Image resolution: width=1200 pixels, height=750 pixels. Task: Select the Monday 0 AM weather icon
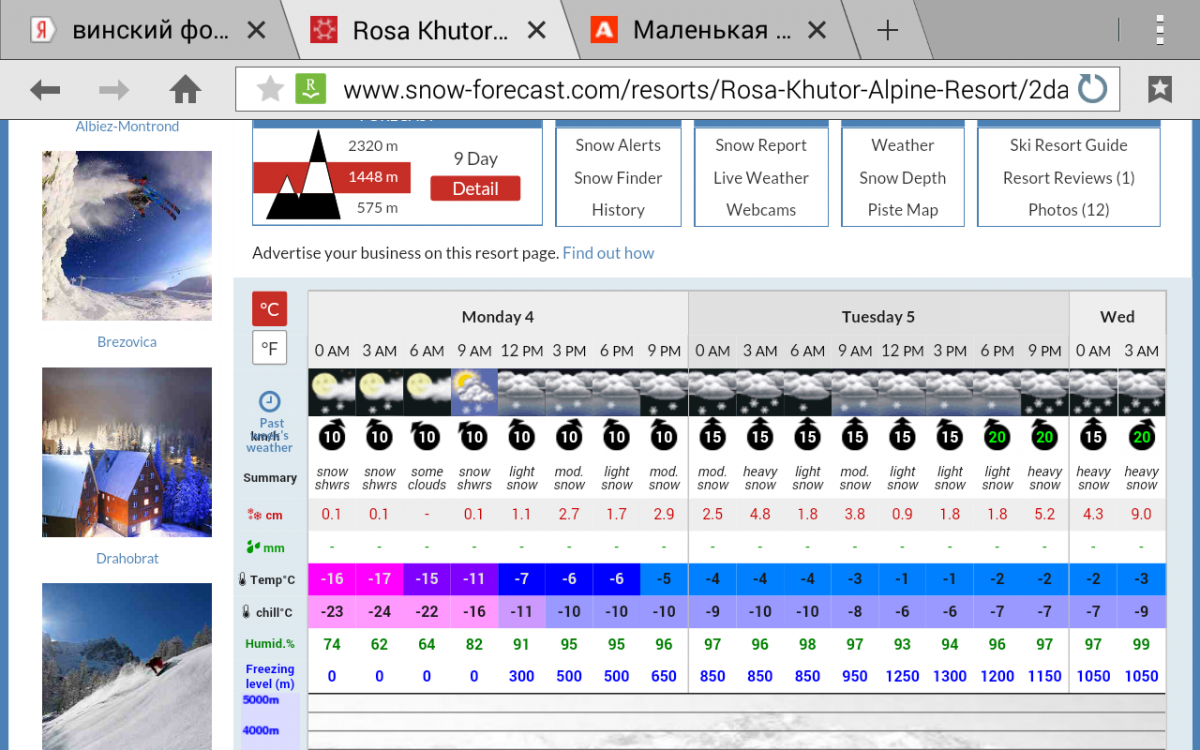pyautogui.click(x=332, y=393)
